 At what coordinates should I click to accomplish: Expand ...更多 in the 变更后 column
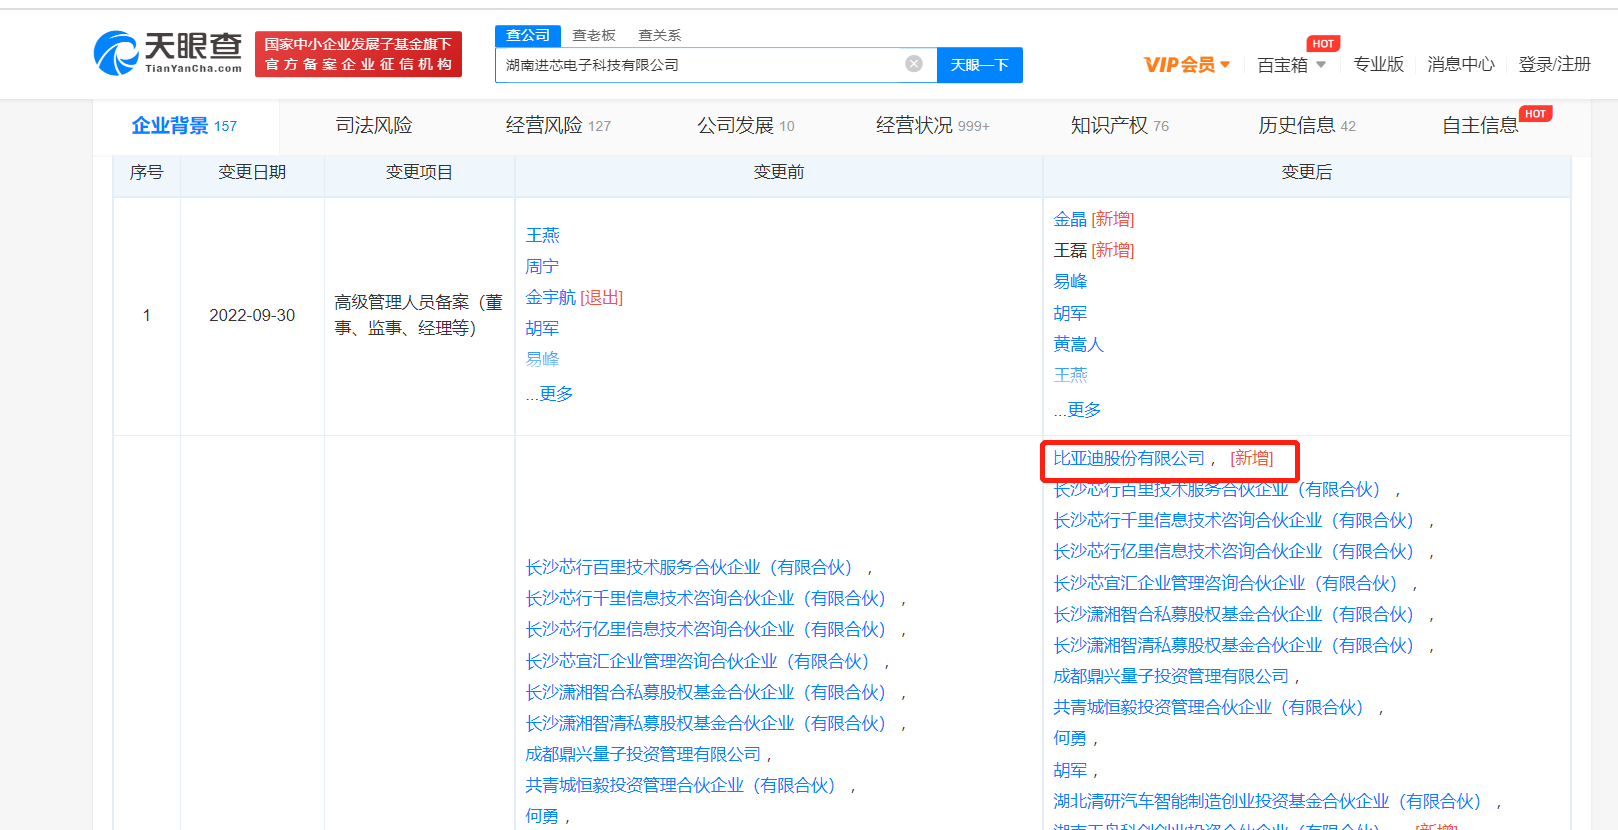tap(1078, 410)
